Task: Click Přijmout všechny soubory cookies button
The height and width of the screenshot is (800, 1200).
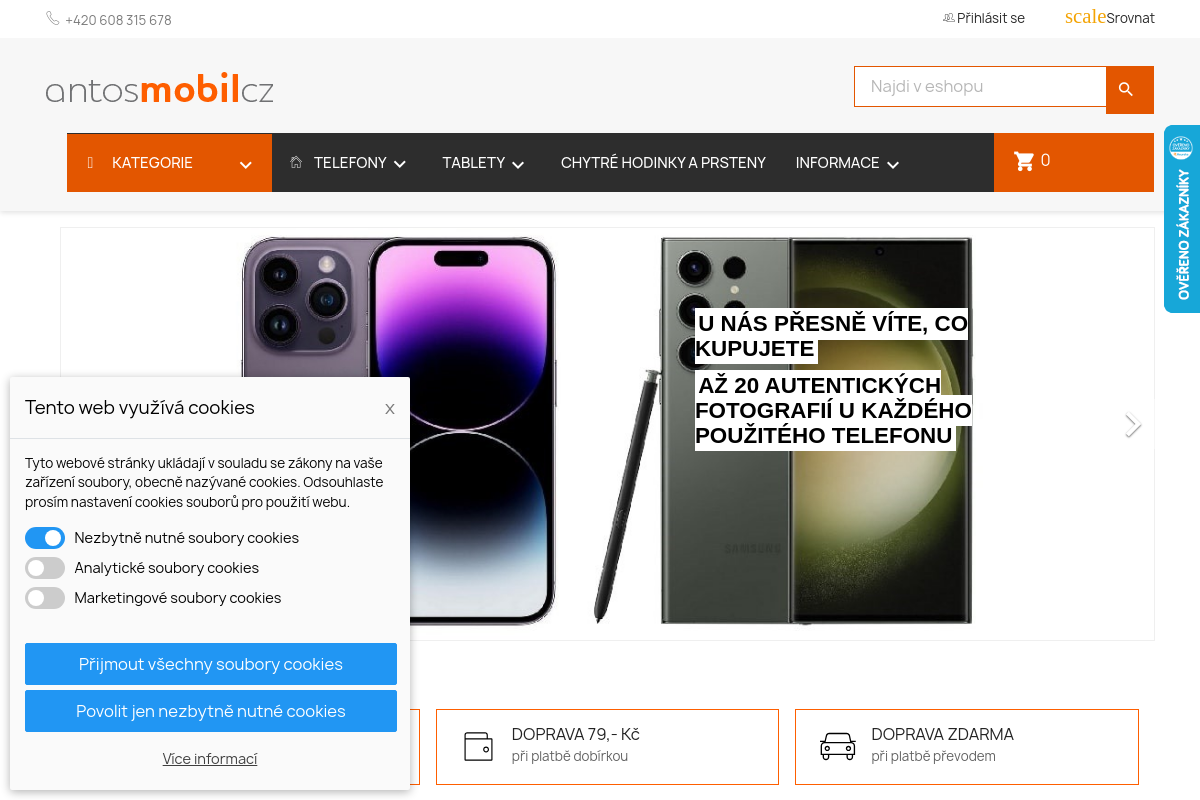Action: (211, 664)
